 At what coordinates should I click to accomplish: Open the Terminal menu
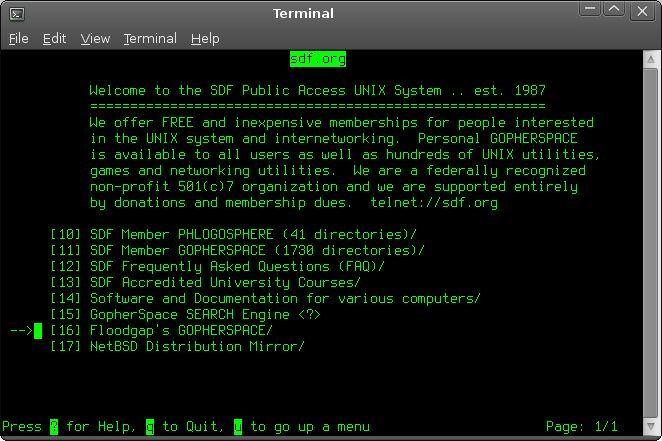[150, 39]
